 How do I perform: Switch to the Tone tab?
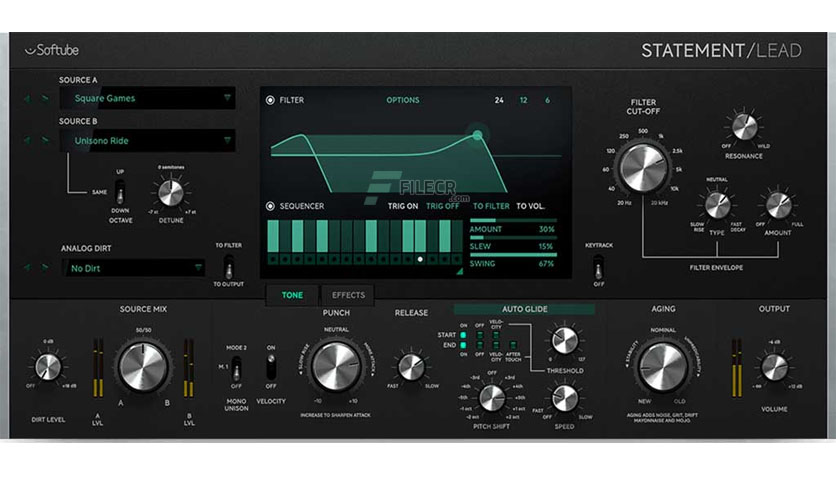292,295
